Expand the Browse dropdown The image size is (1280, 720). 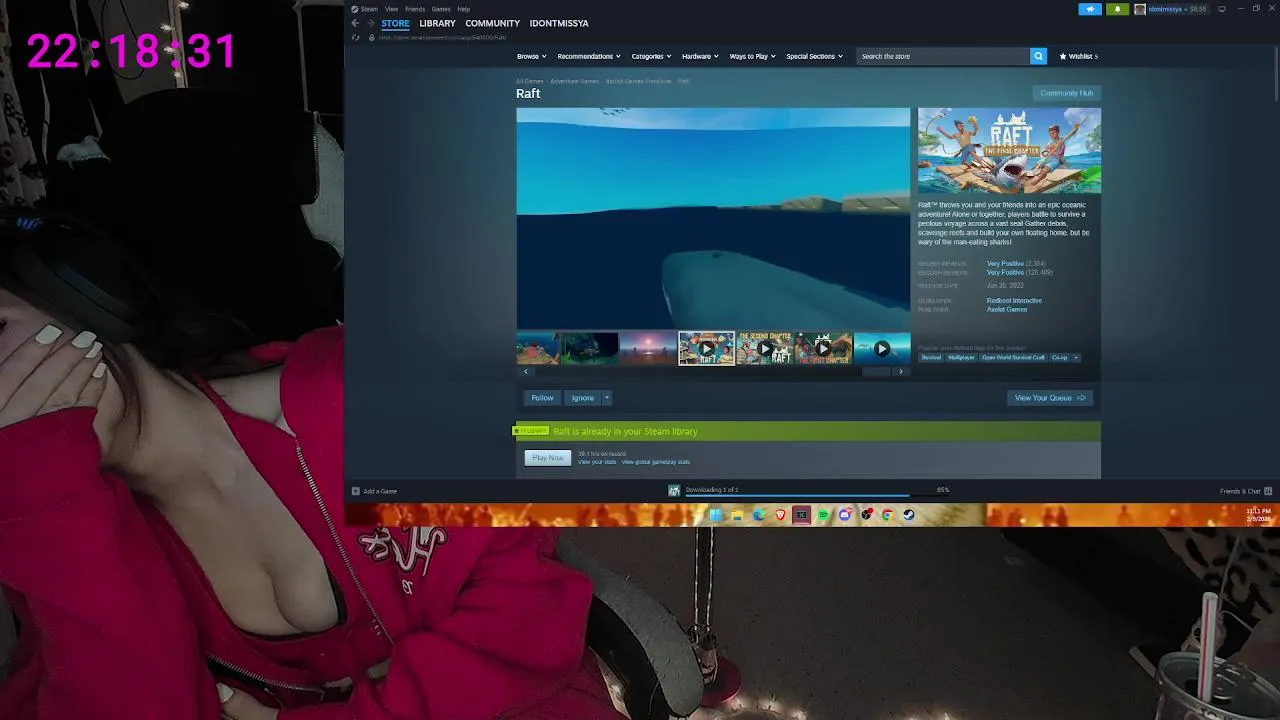coord(531,56)
